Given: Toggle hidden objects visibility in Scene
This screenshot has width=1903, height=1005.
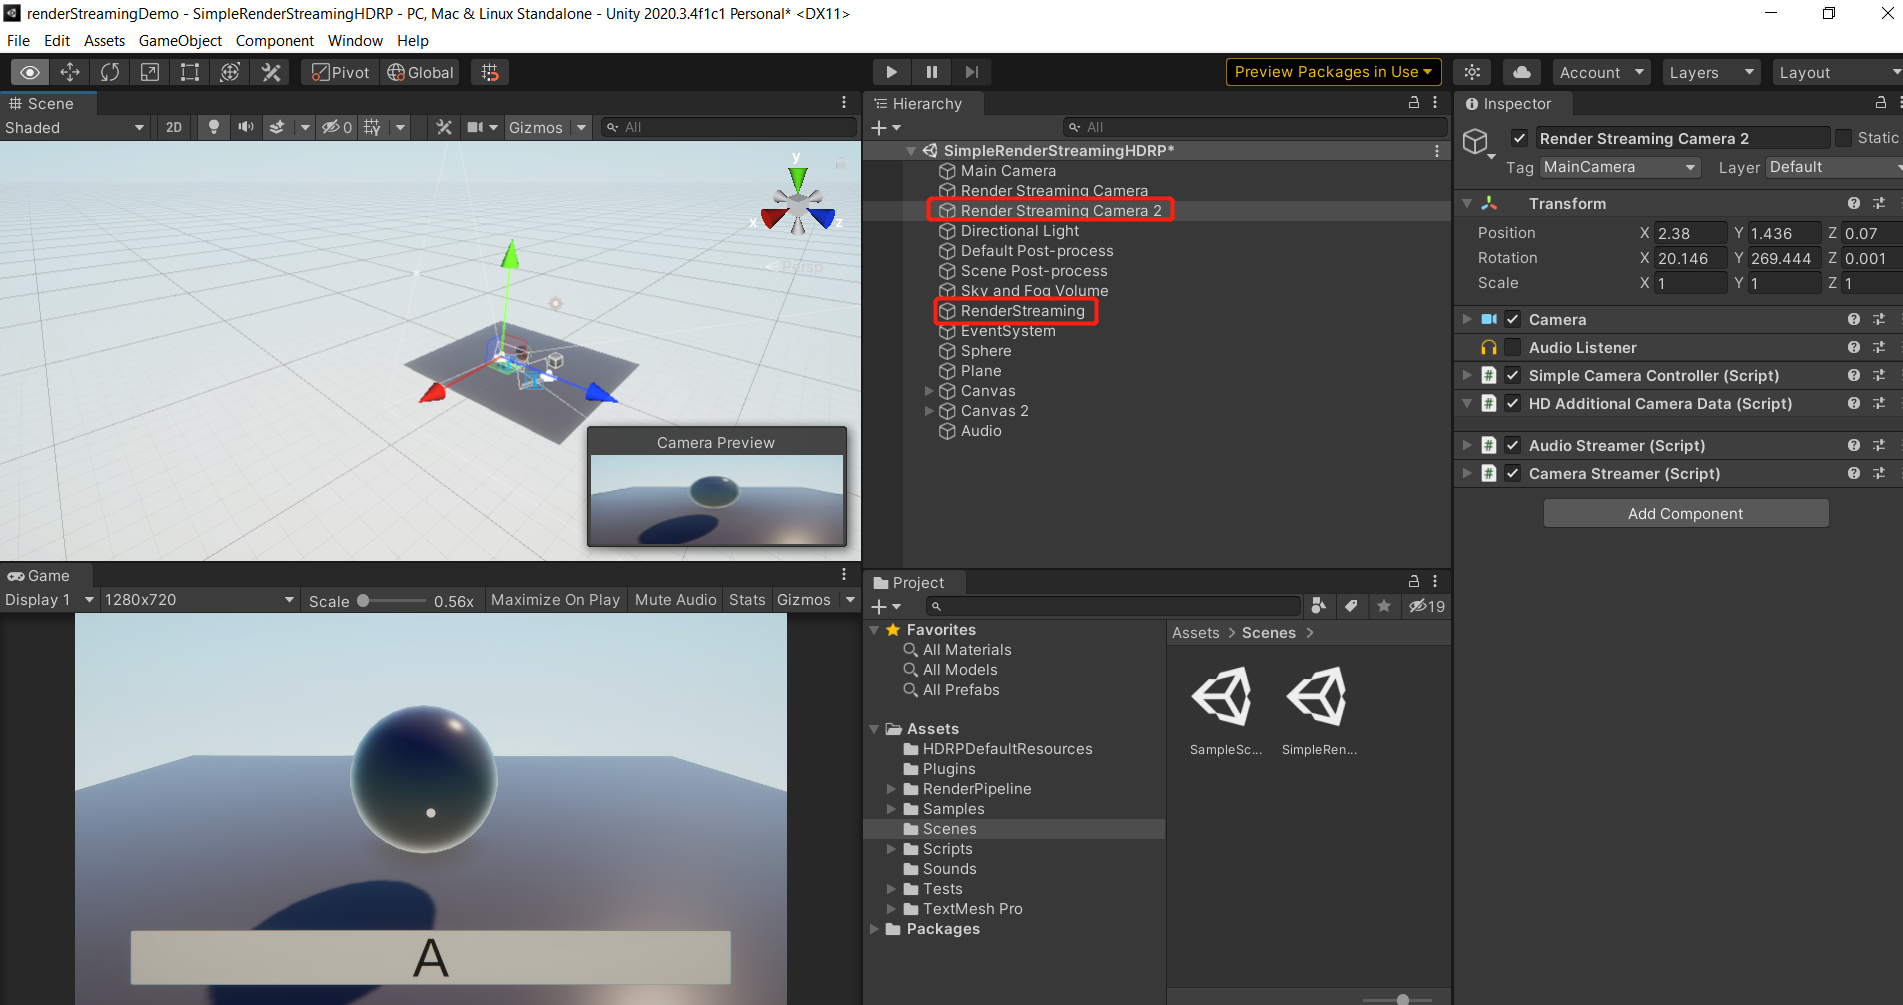Looking at the screenshot, I should point(336,127).
